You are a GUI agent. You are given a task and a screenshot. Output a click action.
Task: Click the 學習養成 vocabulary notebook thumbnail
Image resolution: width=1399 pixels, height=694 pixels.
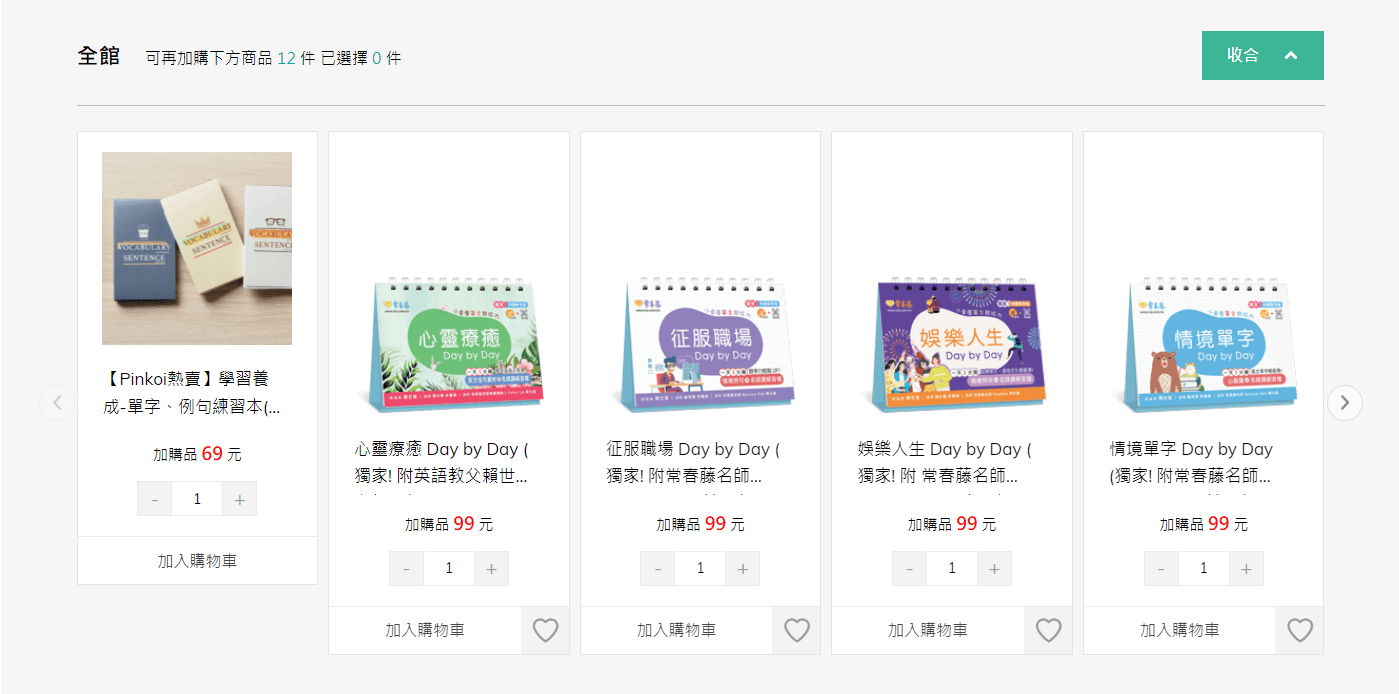(x=196, y=248)
